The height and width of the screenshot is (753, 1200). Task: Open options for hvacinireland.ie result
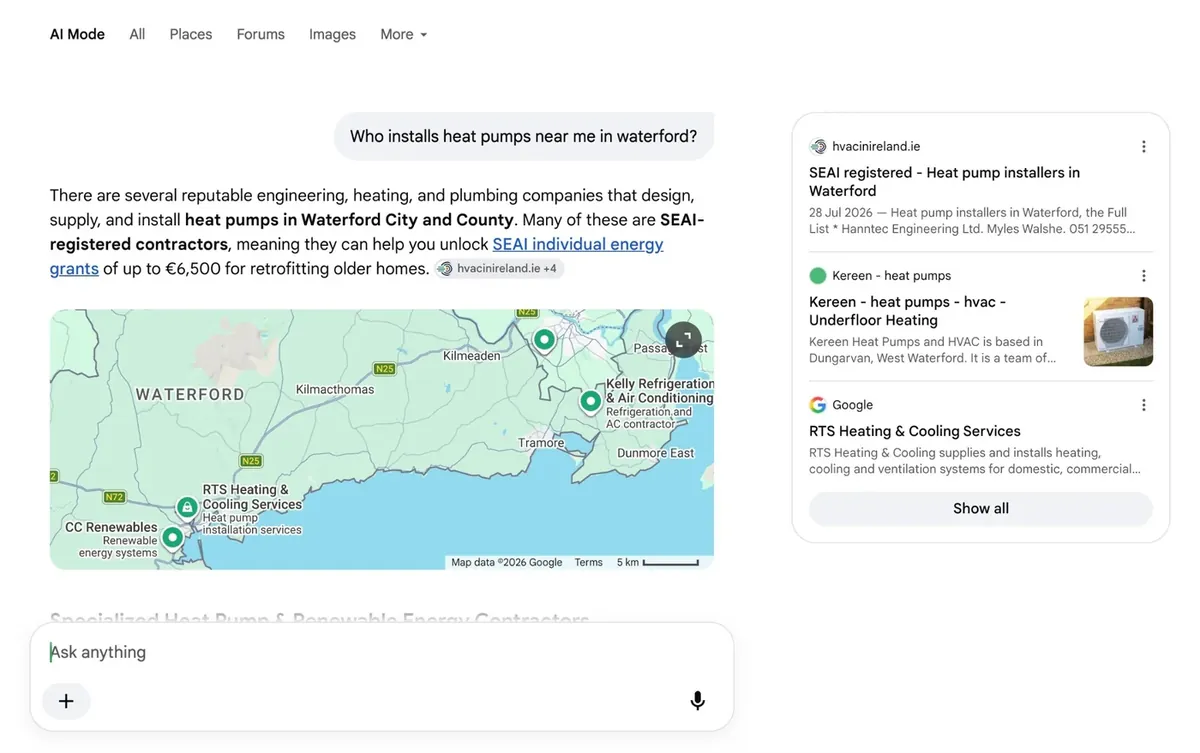pyautogui.click(x=1144, y=147)
